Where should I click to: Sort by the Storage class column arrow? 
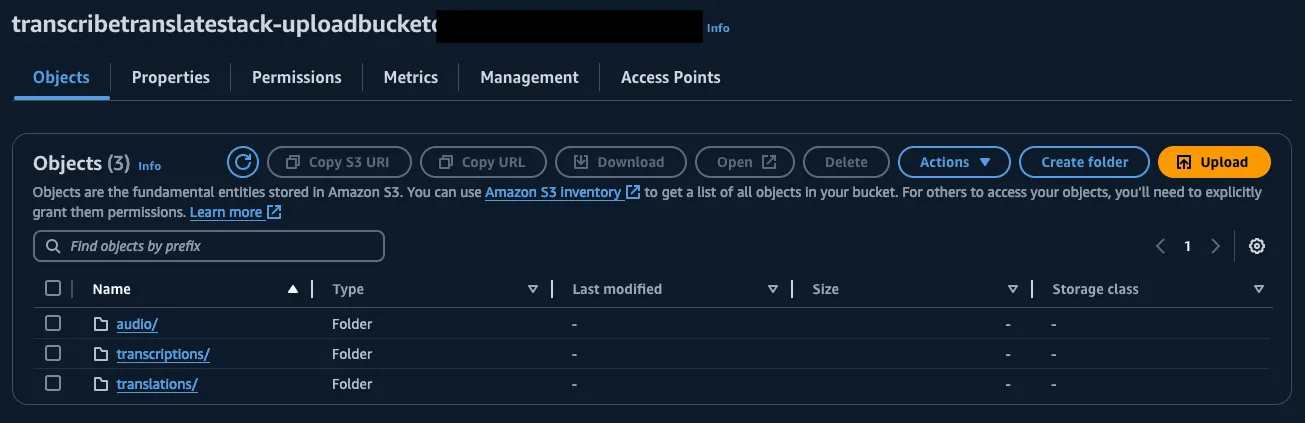[1258, 289]
